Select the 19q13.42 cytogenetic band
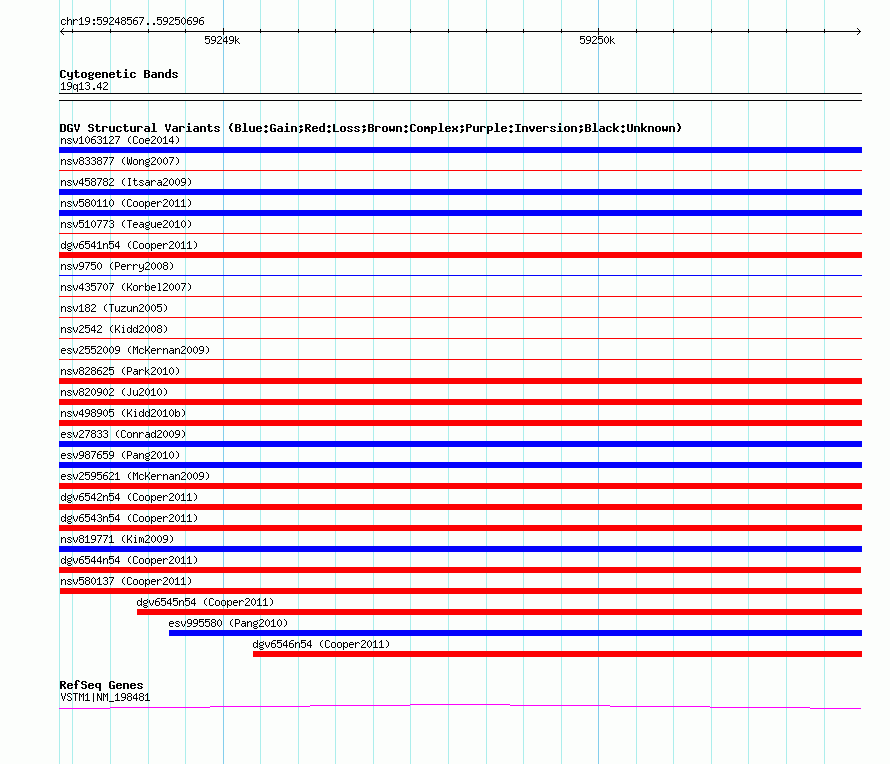 (x=84, y=87)
